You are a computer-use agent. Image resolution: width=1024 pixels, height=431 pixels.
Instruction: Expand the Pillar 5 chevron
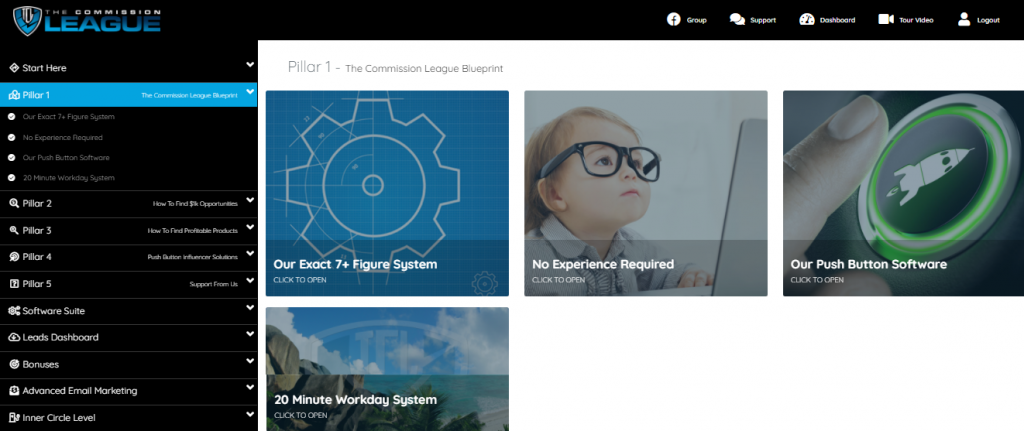tap(250, 281)
